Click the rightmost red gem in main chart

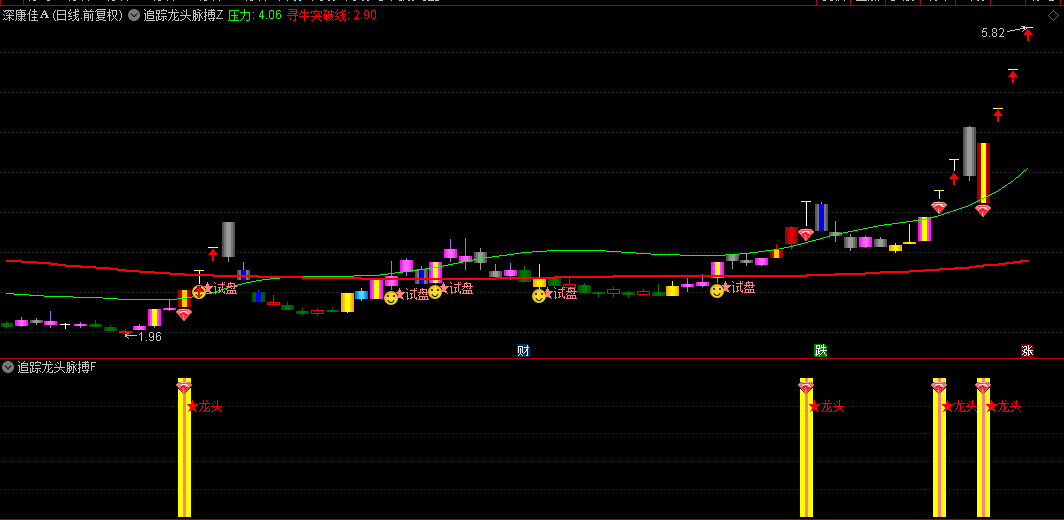pos(983,210)
